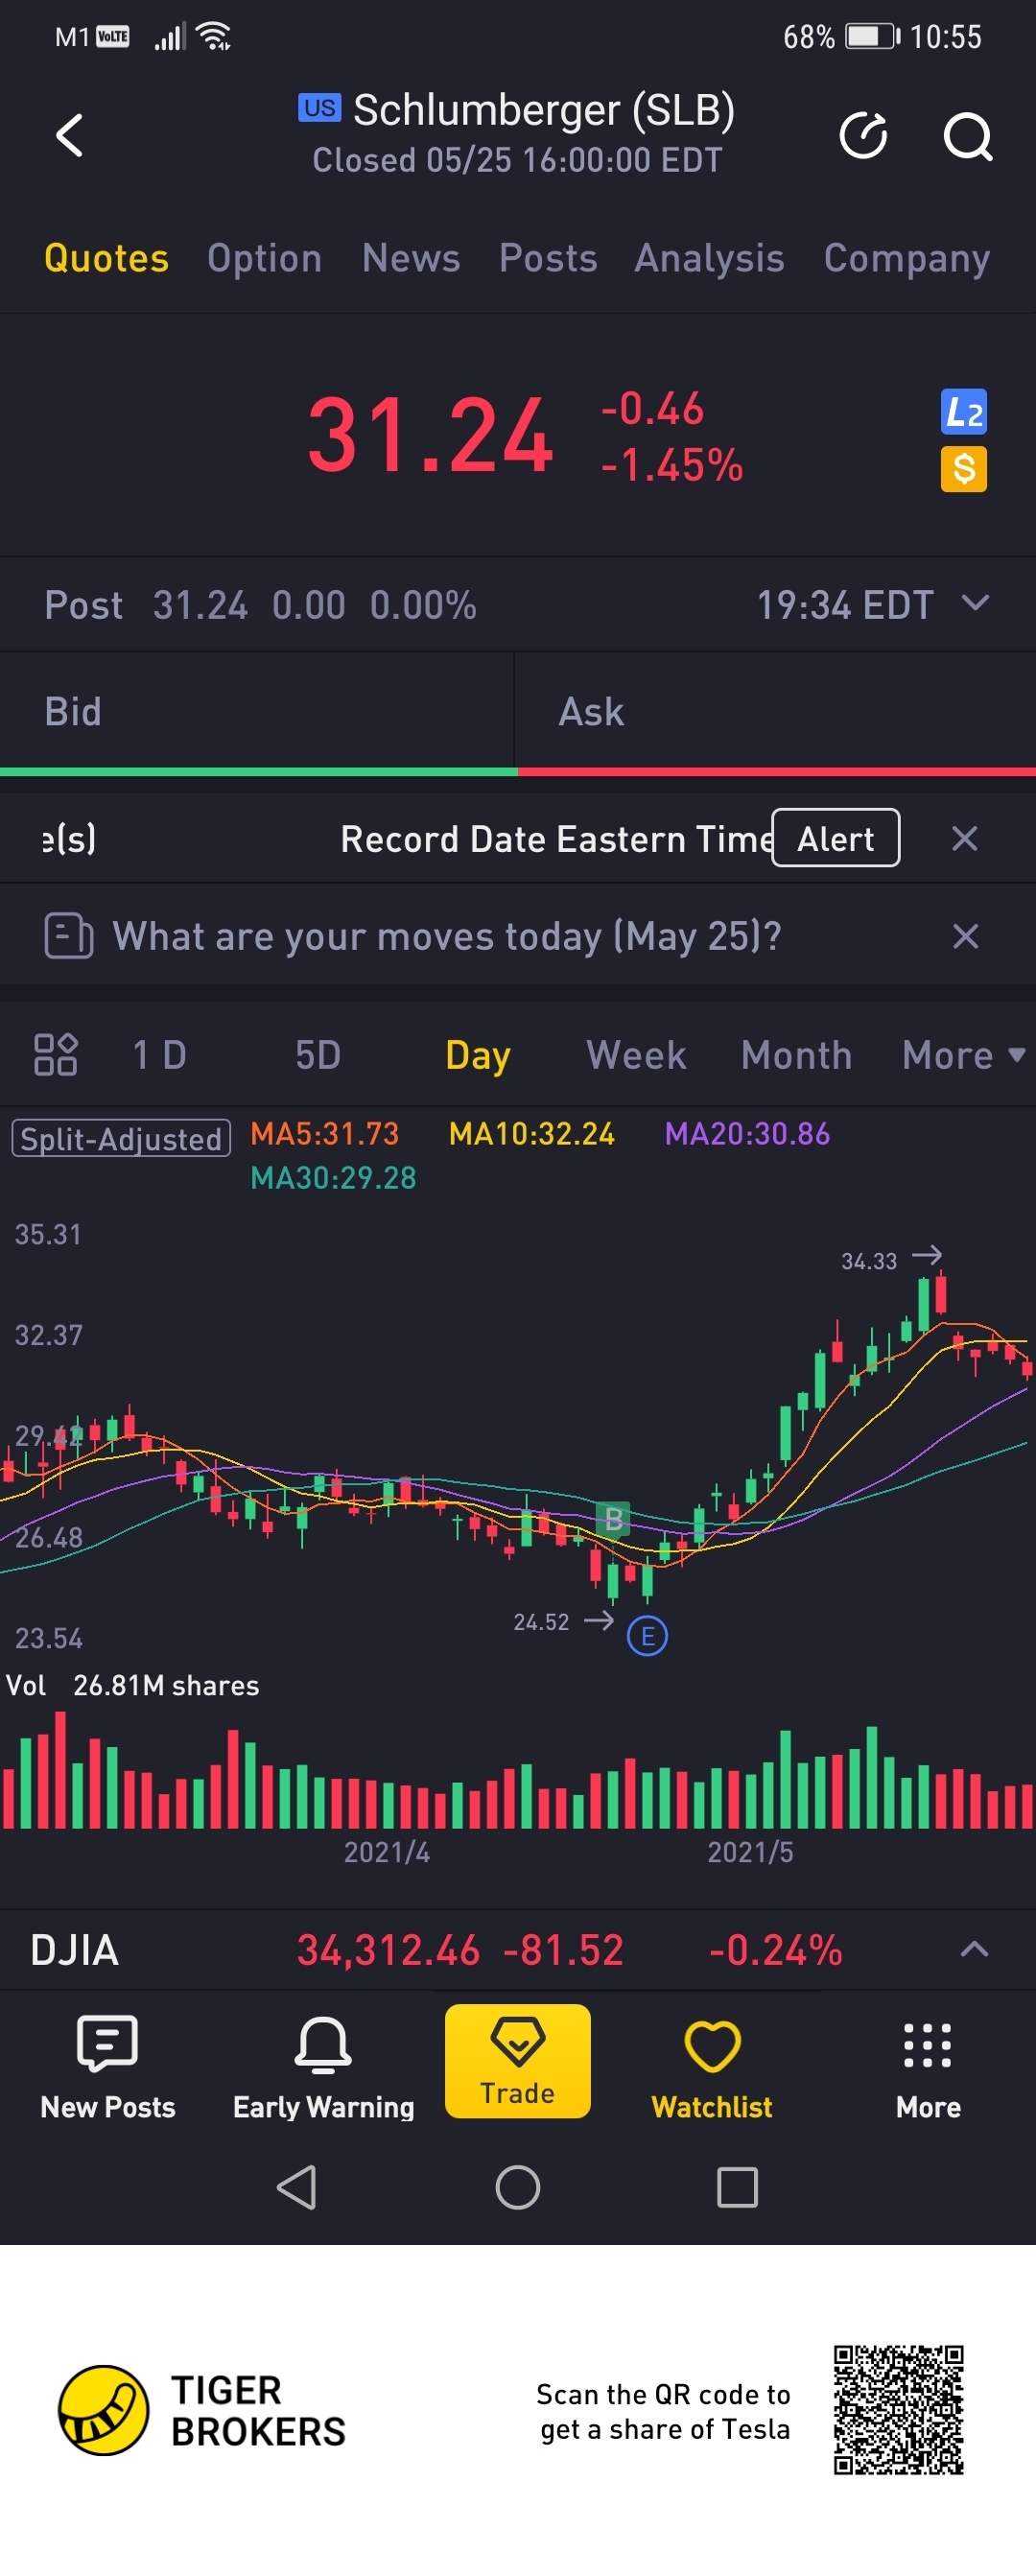The width and height of the screenshot is (1036, 2576).
Task: Toggle Split-Adjusted chart setting
Action: pyautogui.click(x=121, y=1138)
